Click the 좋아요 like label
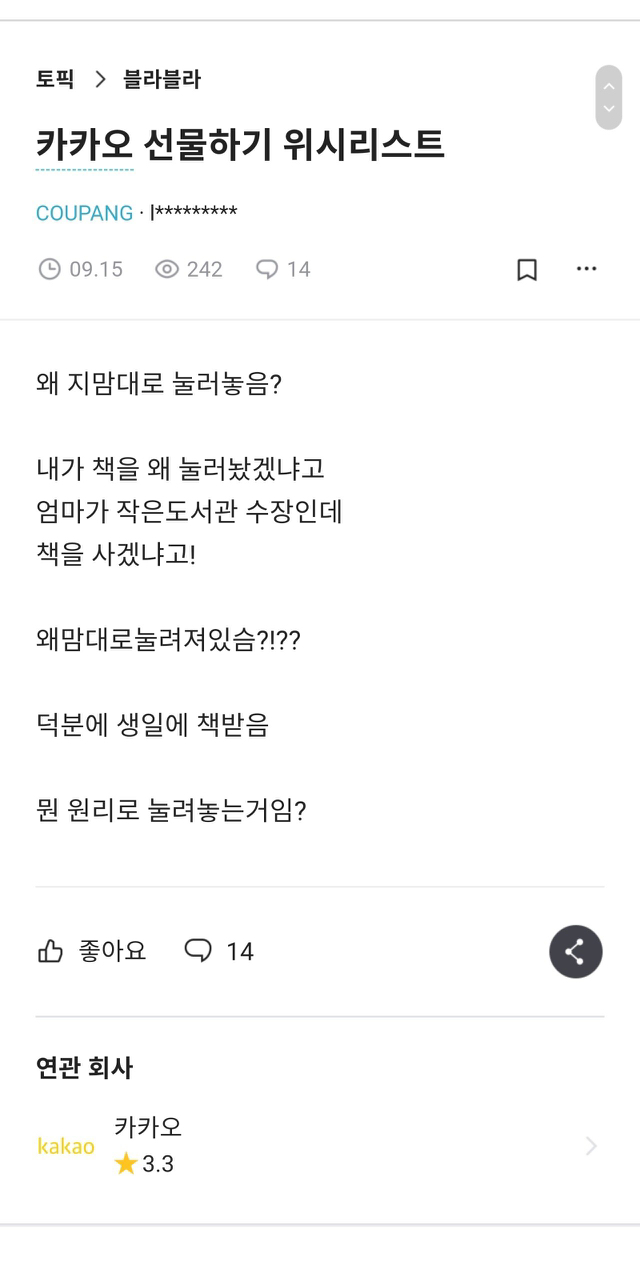Screen dimensions: 640x1266 [x=113, y=951]
